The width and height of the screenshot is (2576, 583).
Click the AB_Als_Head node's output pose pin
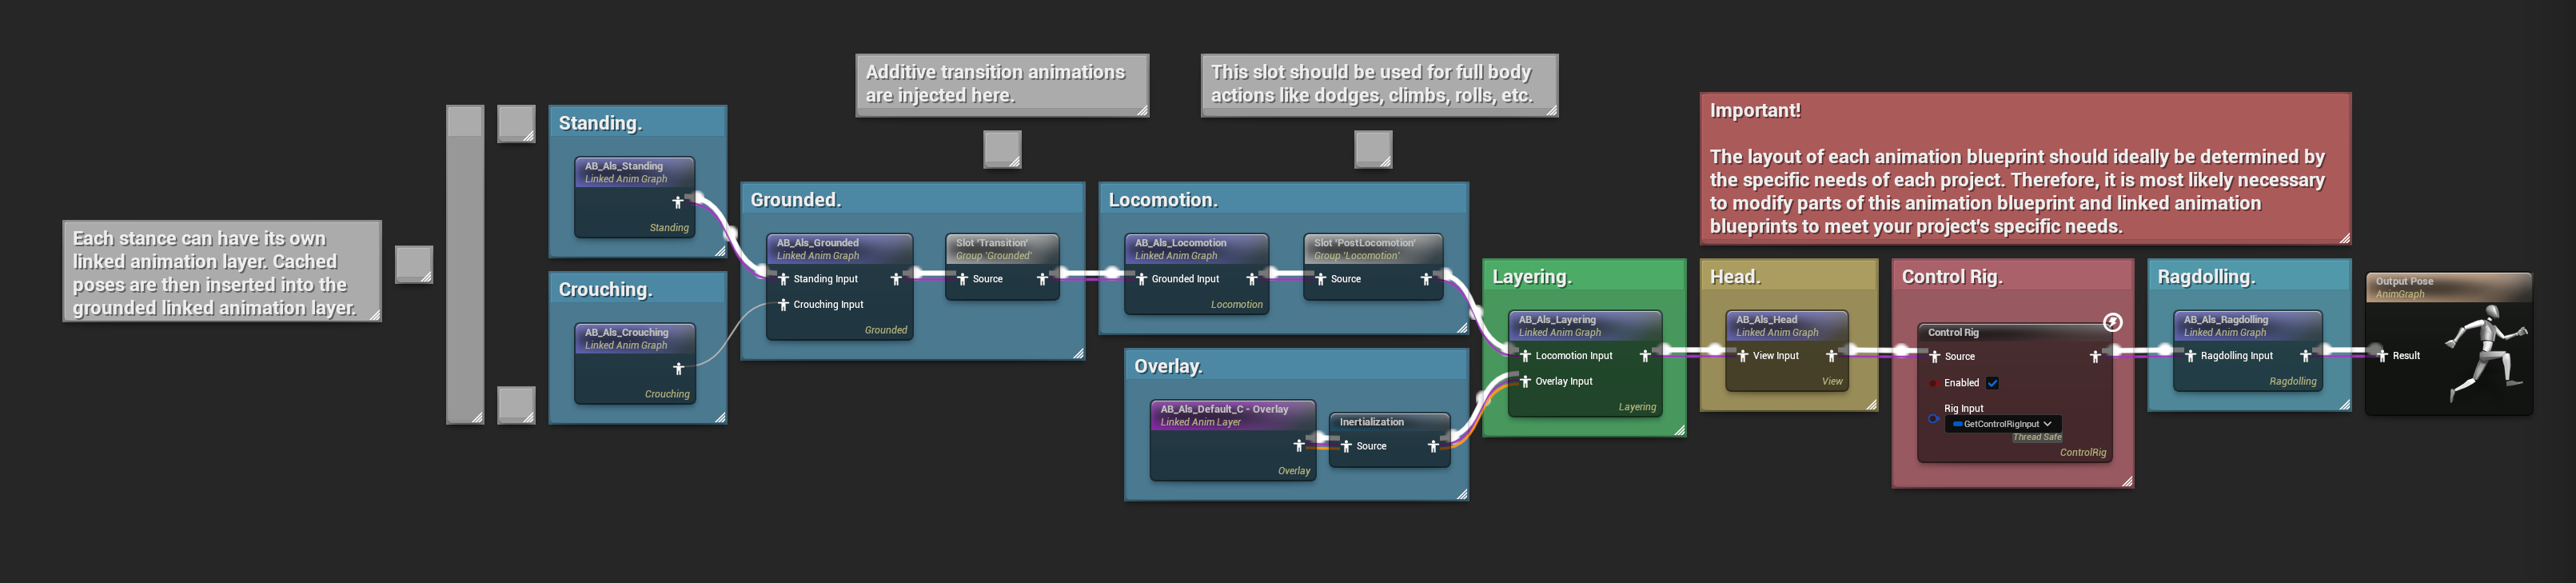click(x=1831, y=356)
